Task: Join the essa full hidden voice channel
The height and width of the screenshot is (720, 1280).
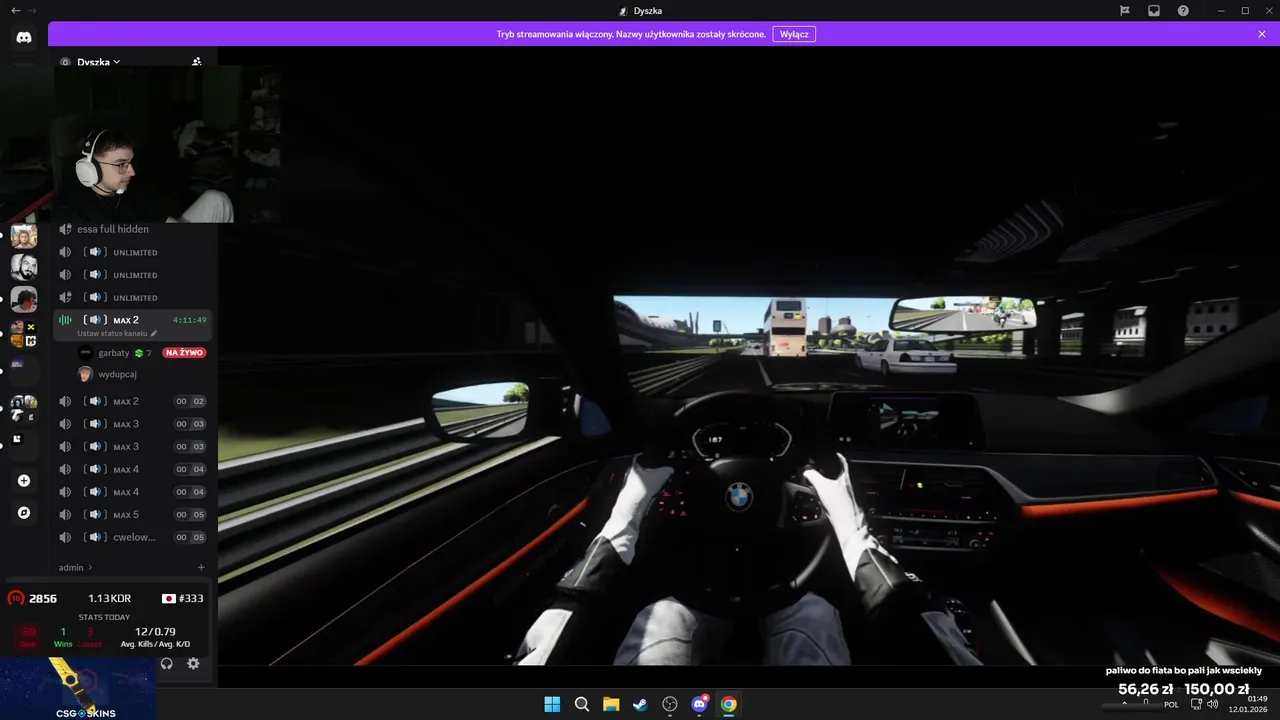Action: [x=131, y=229]
